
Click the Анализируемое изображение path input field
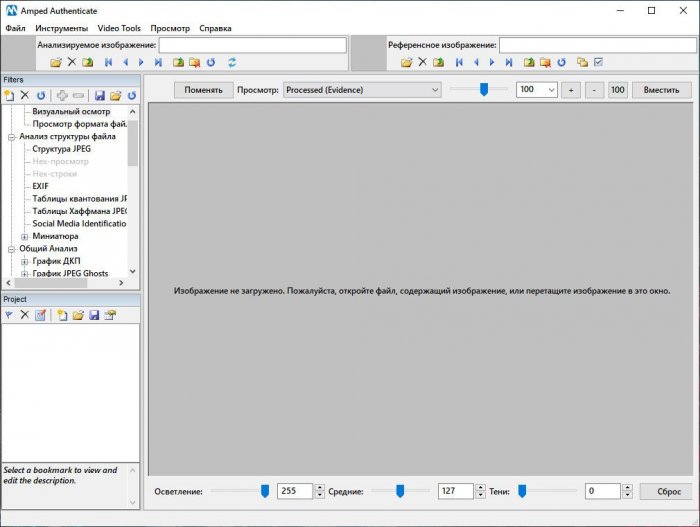[252, 45]
